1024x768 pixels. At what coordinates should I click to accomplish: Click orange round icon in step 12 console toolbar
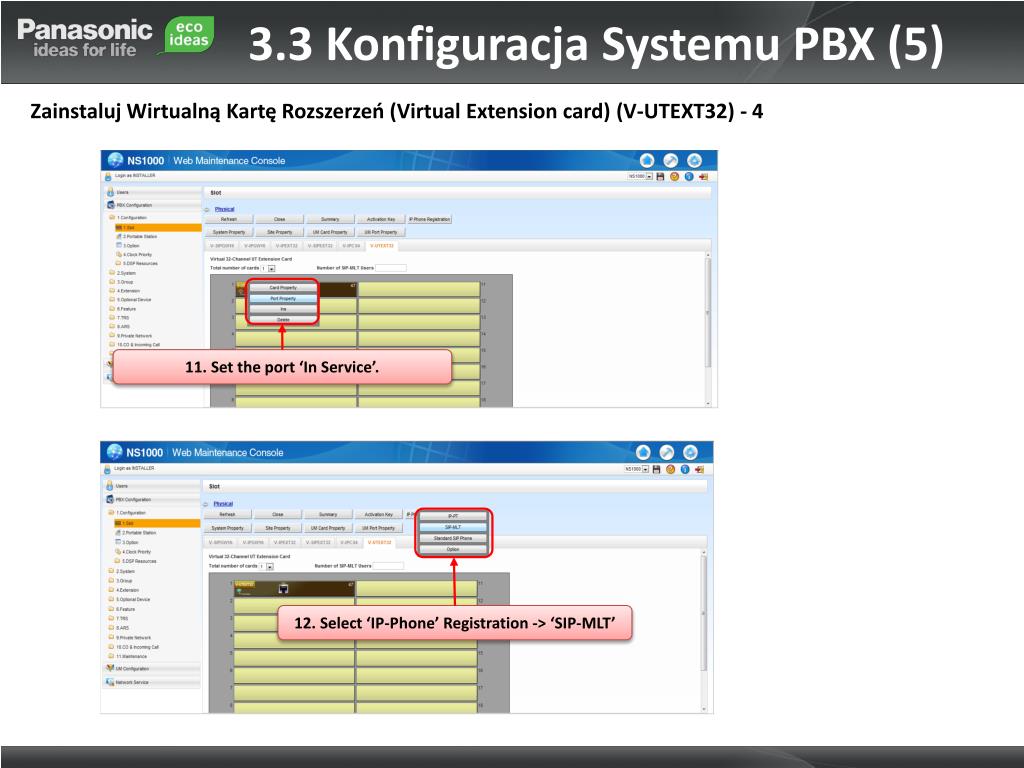pyautogui.click(x=671, y=470)
